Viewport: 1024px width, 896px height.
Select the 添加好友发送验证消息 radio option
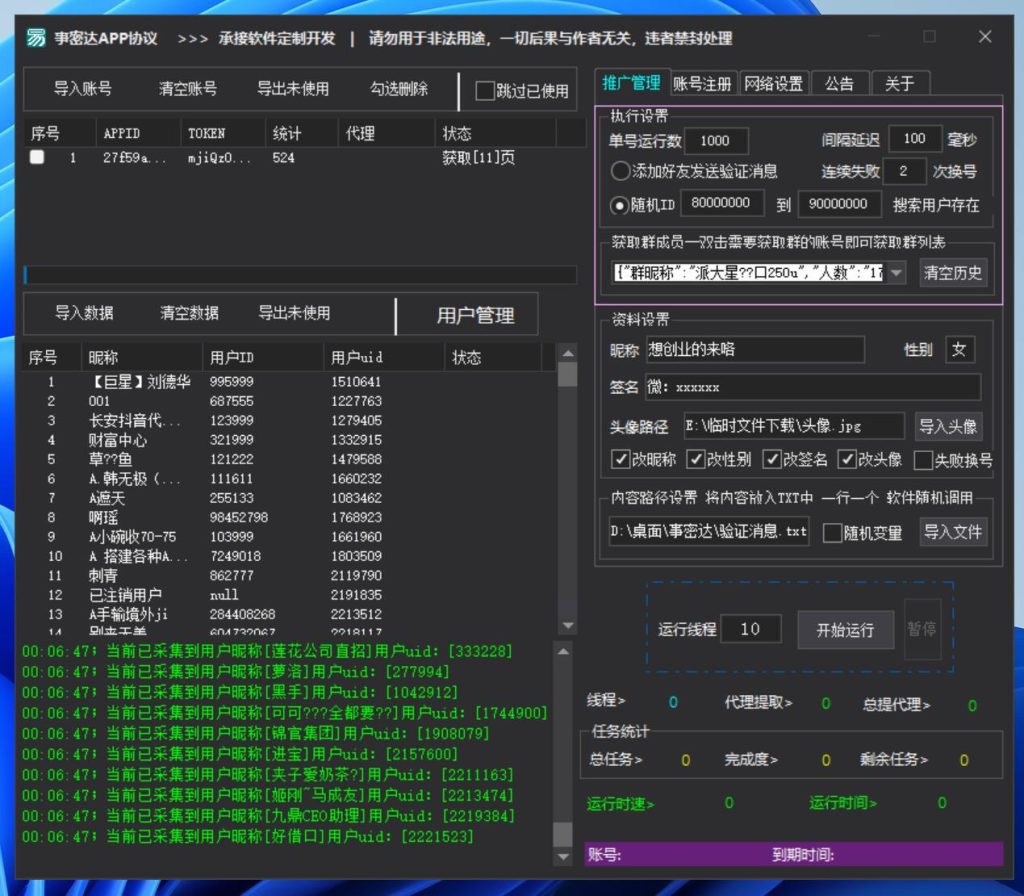621,171
